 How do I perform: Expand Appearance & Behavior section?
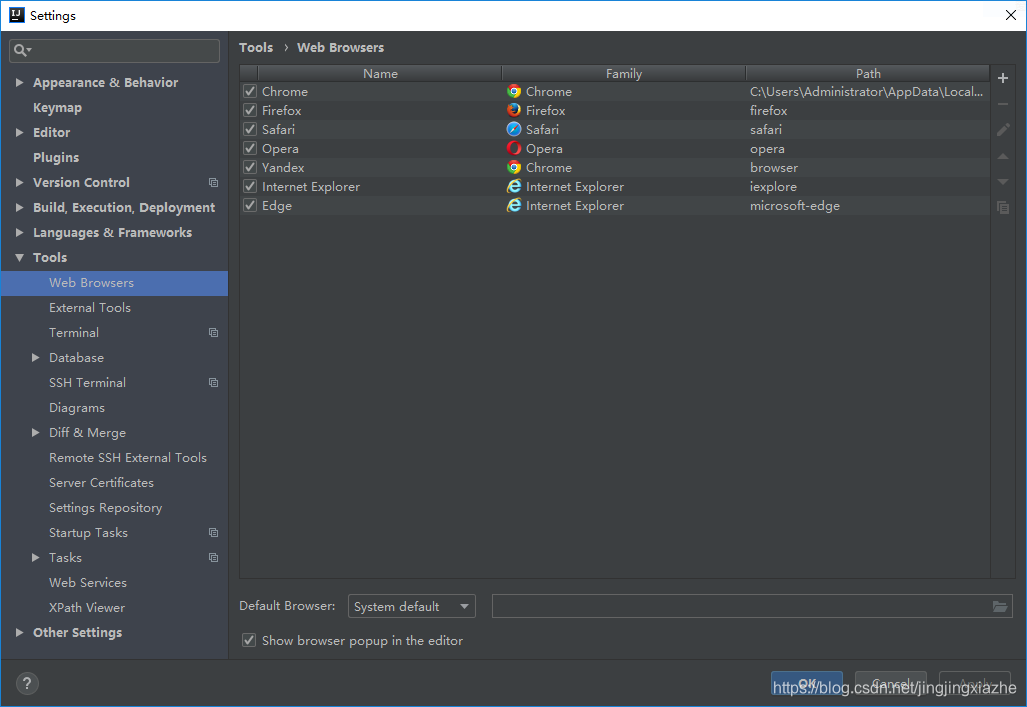20,83
